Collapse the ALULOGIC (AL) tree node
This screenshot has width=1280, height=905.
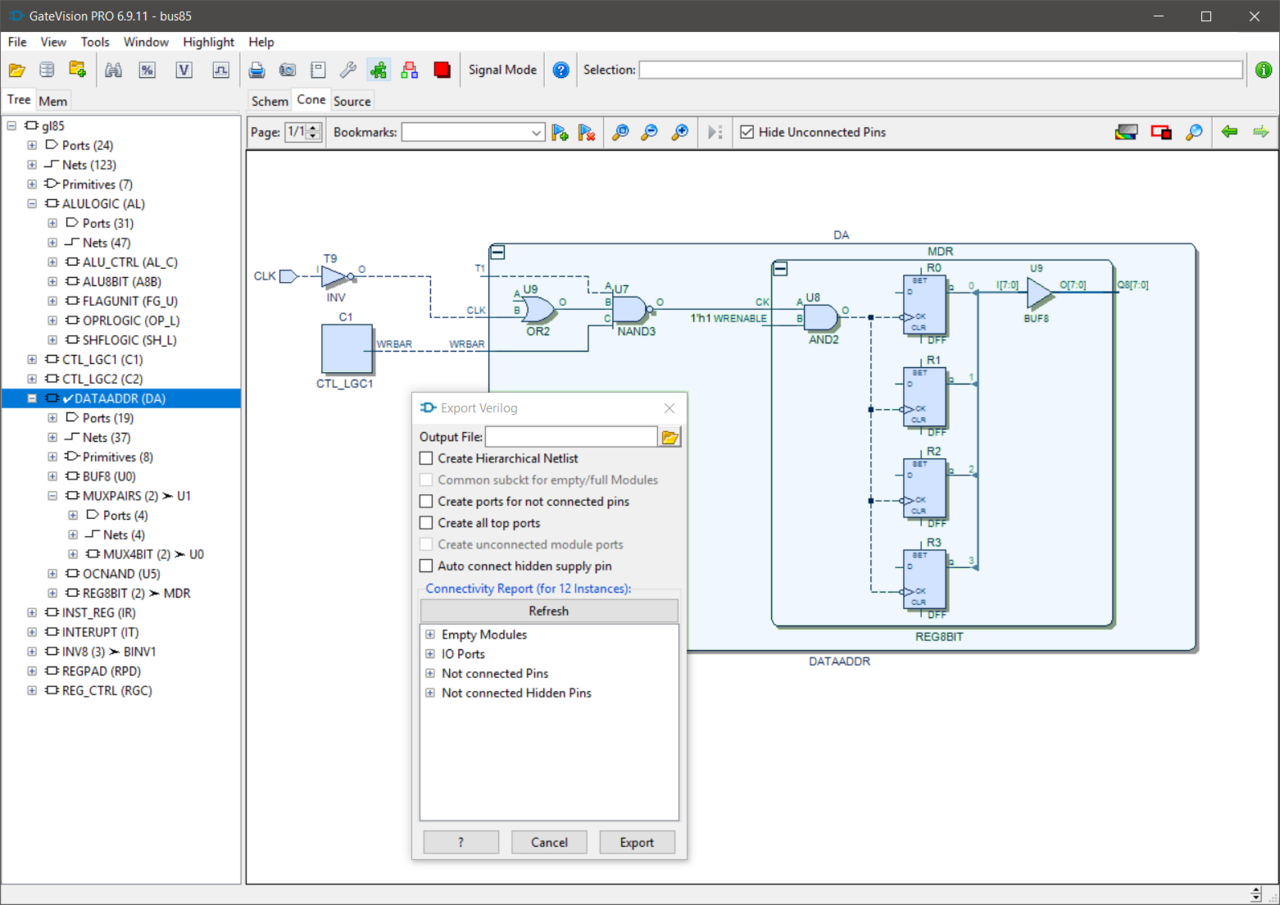(32, 203)
